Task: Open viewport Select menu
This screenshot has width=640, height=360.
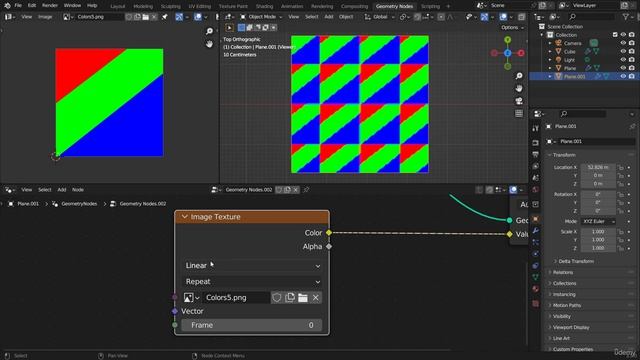Action: 311,17
